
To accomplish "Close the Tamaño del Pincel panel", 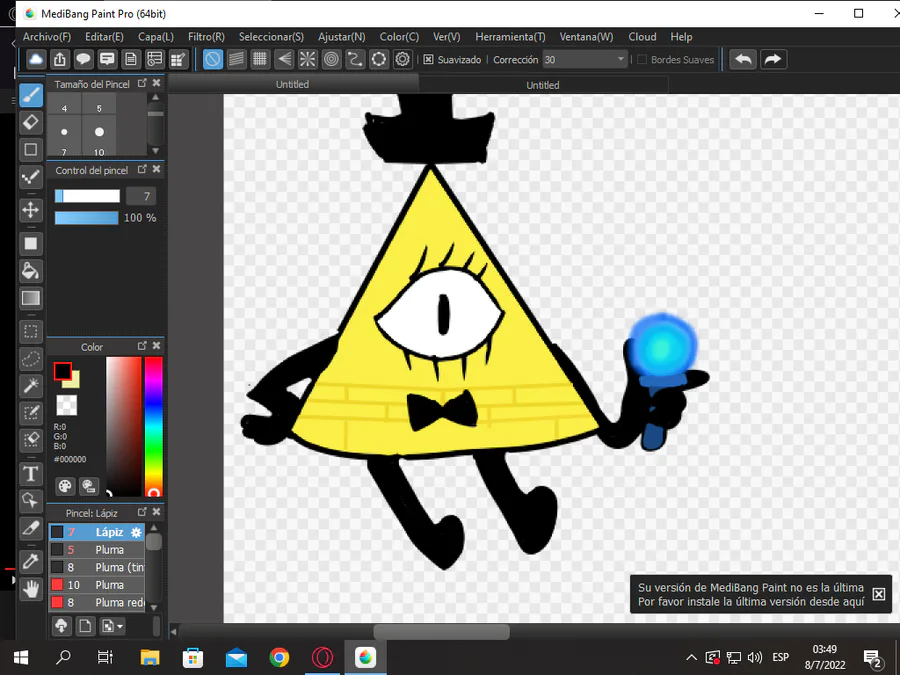I will pyautogui.click(x=156, y=83).
